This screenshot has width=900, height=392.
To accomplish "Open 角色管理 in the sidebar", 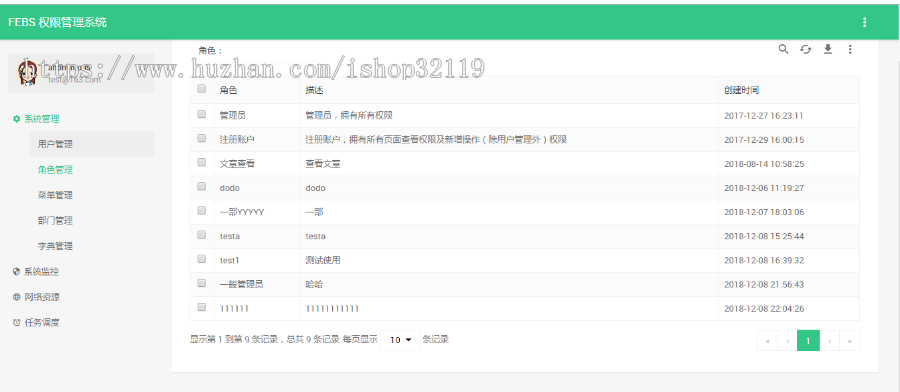I will 55,170.
